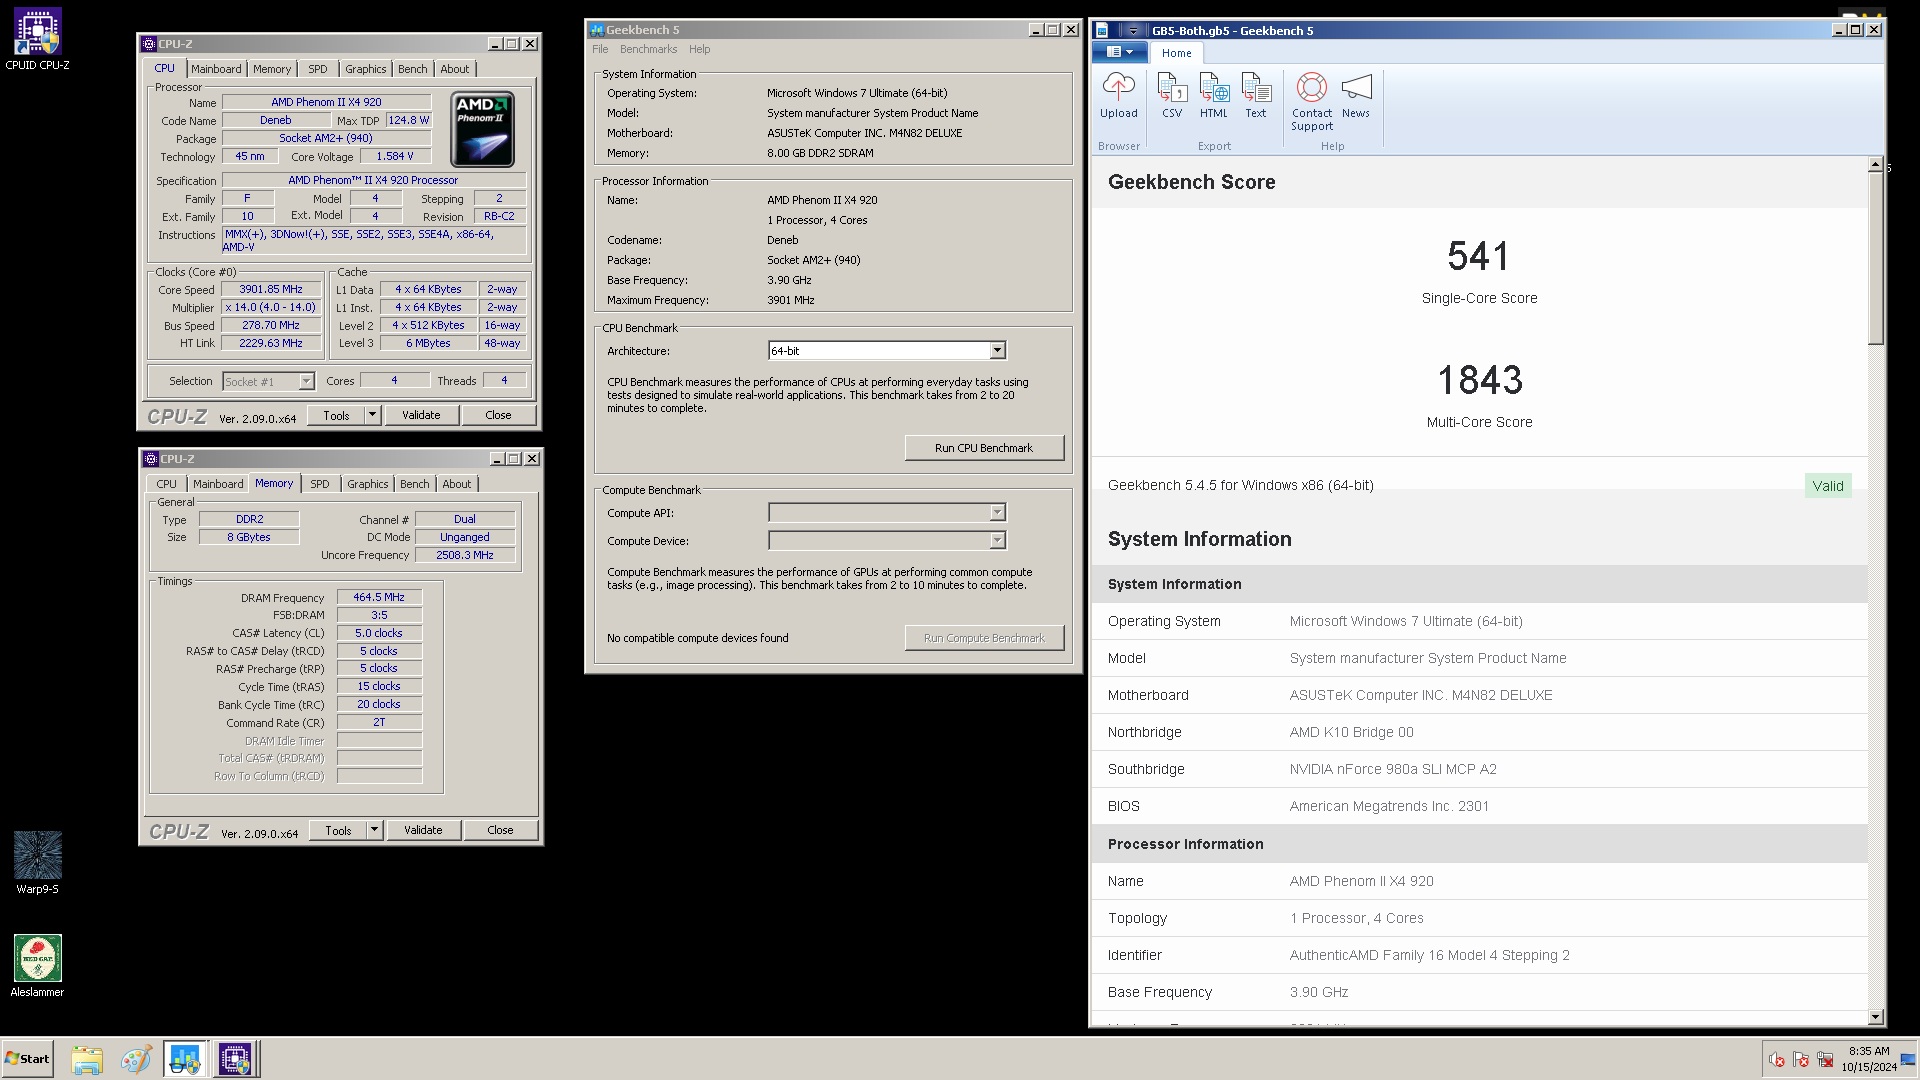Click the vertical scrollbar thumb in results

1876,259
